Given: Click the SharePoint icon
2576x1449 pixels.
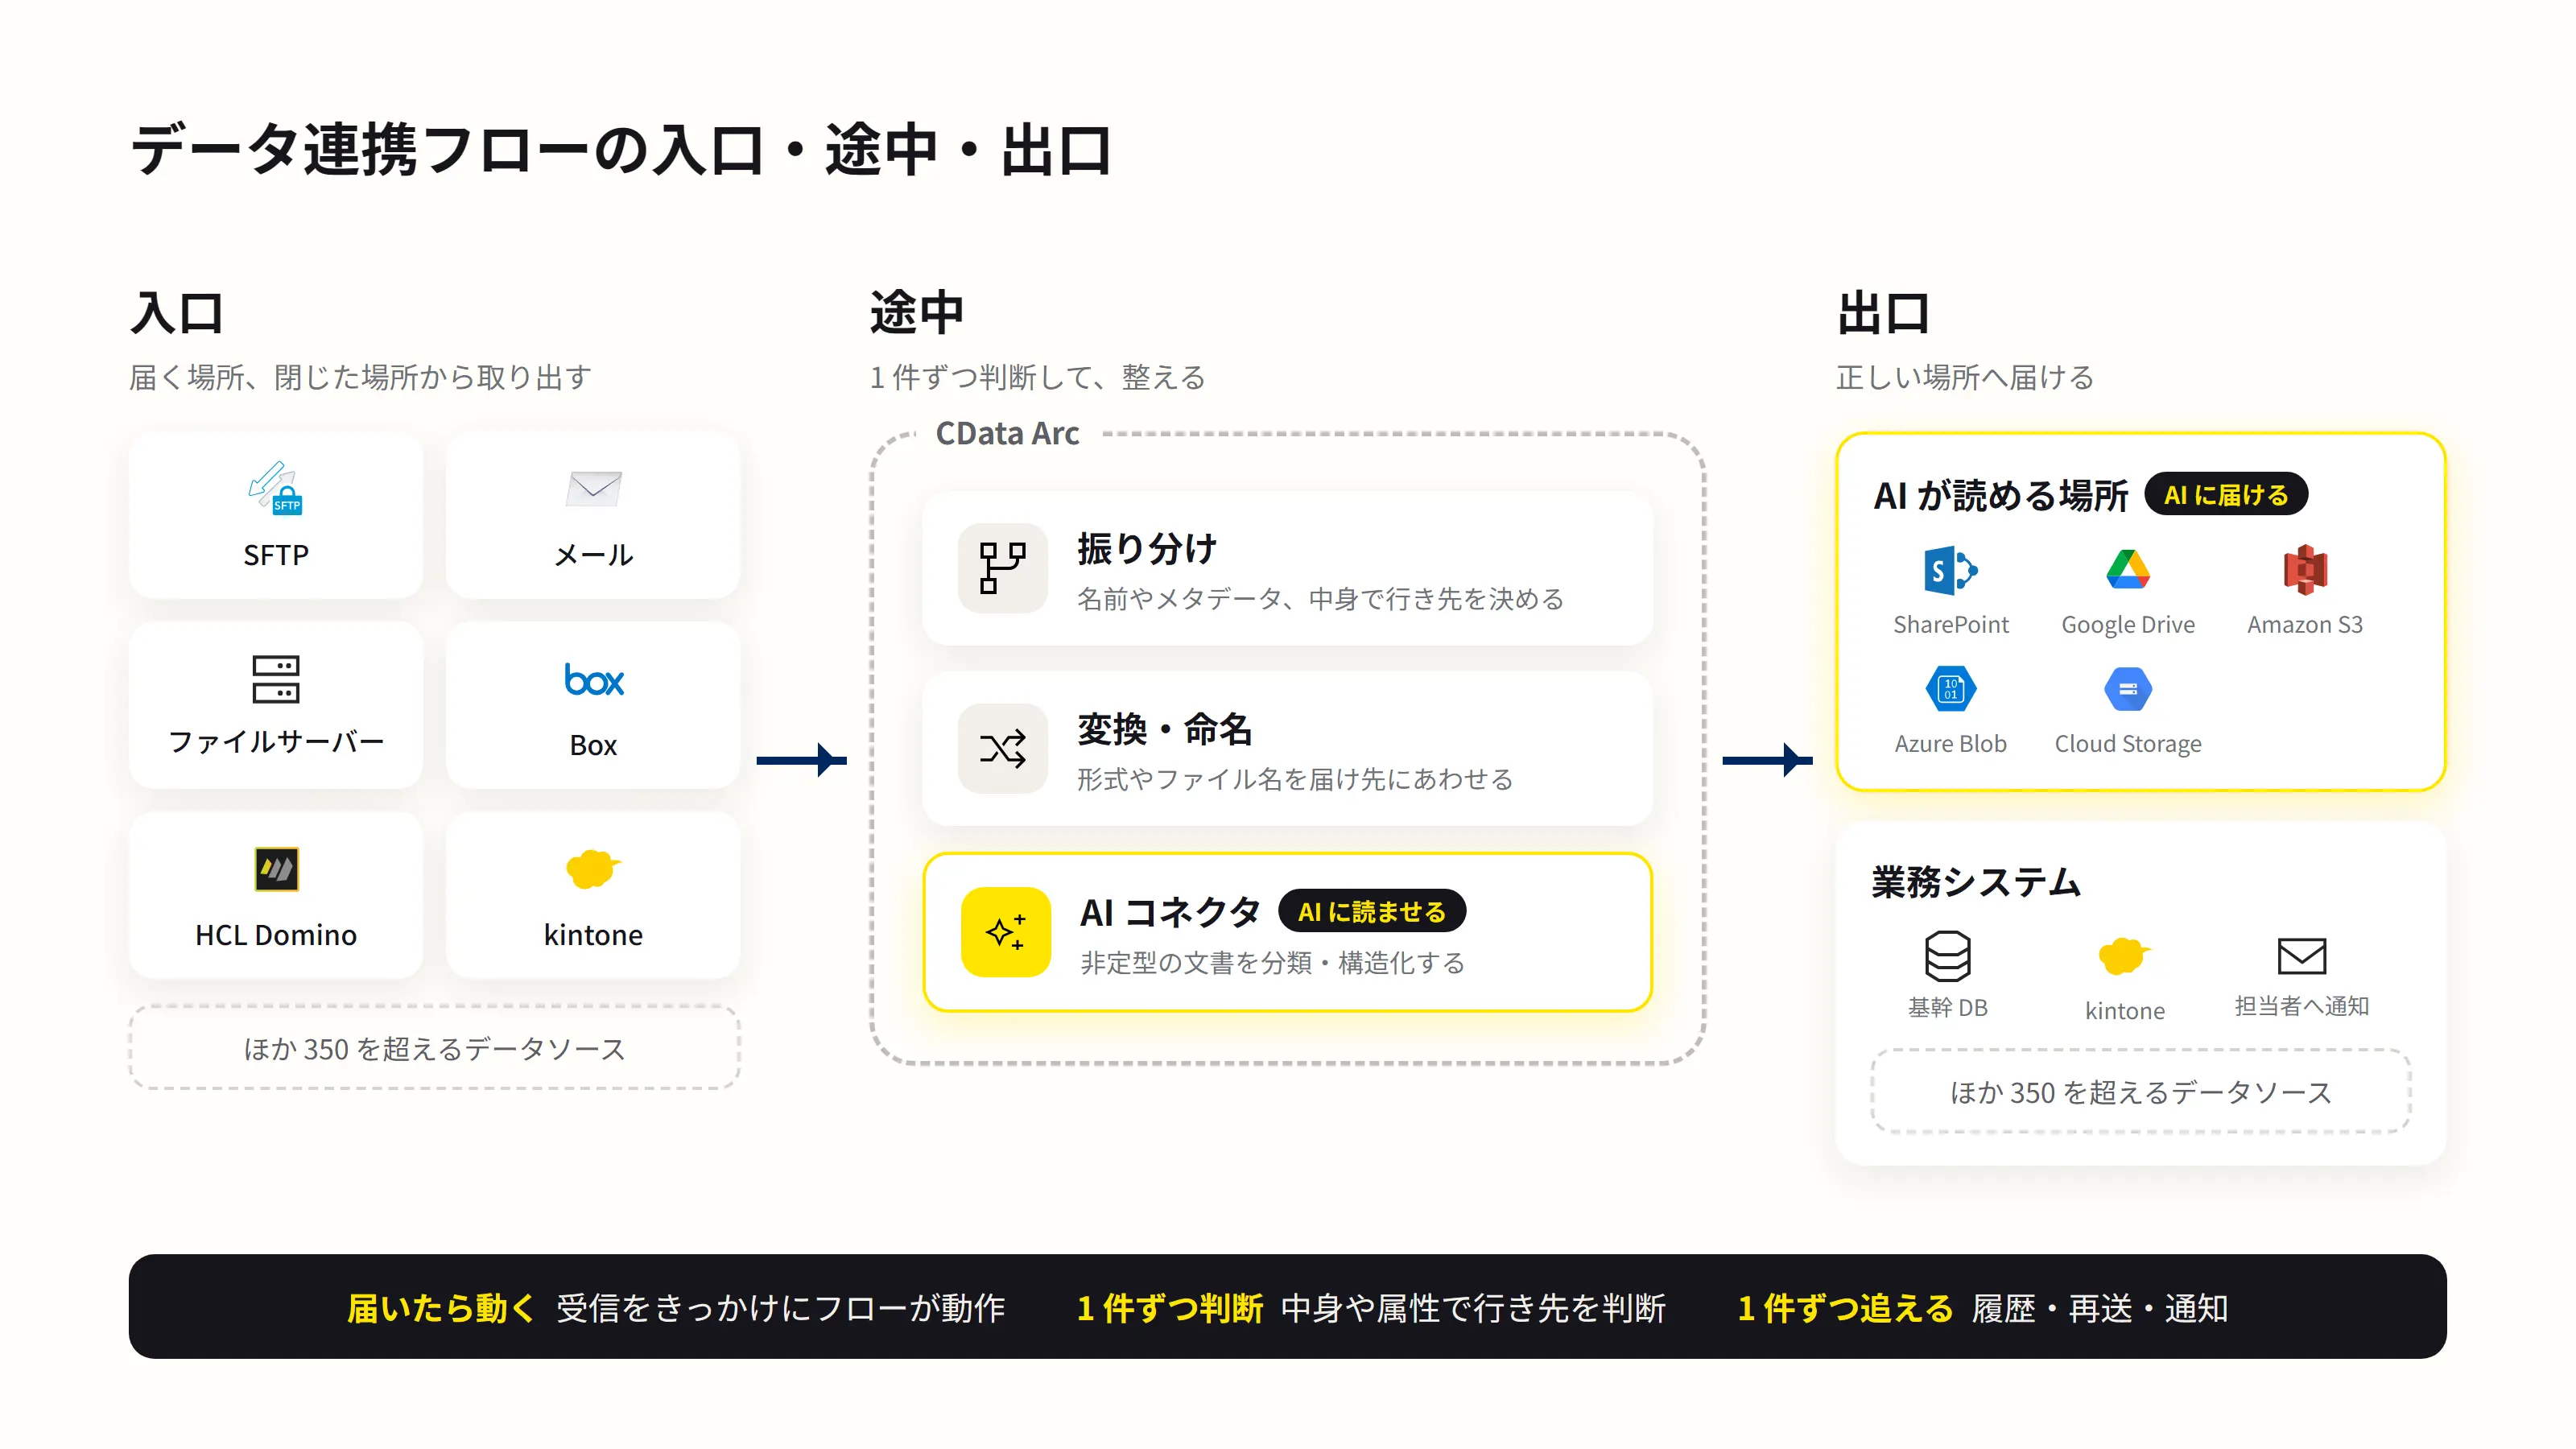Looking at the screenshot, I should pyautogui.click(x=1950, y=570).
